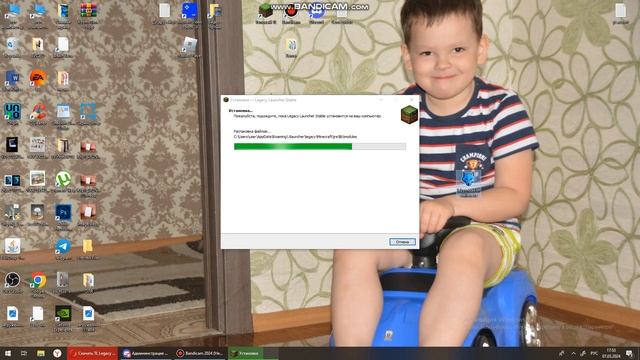The width and height of the screenshot is (640, 360).
Task: Open the blue square shortcut near top
Action: pyautogui.click(x=189, y=11)
